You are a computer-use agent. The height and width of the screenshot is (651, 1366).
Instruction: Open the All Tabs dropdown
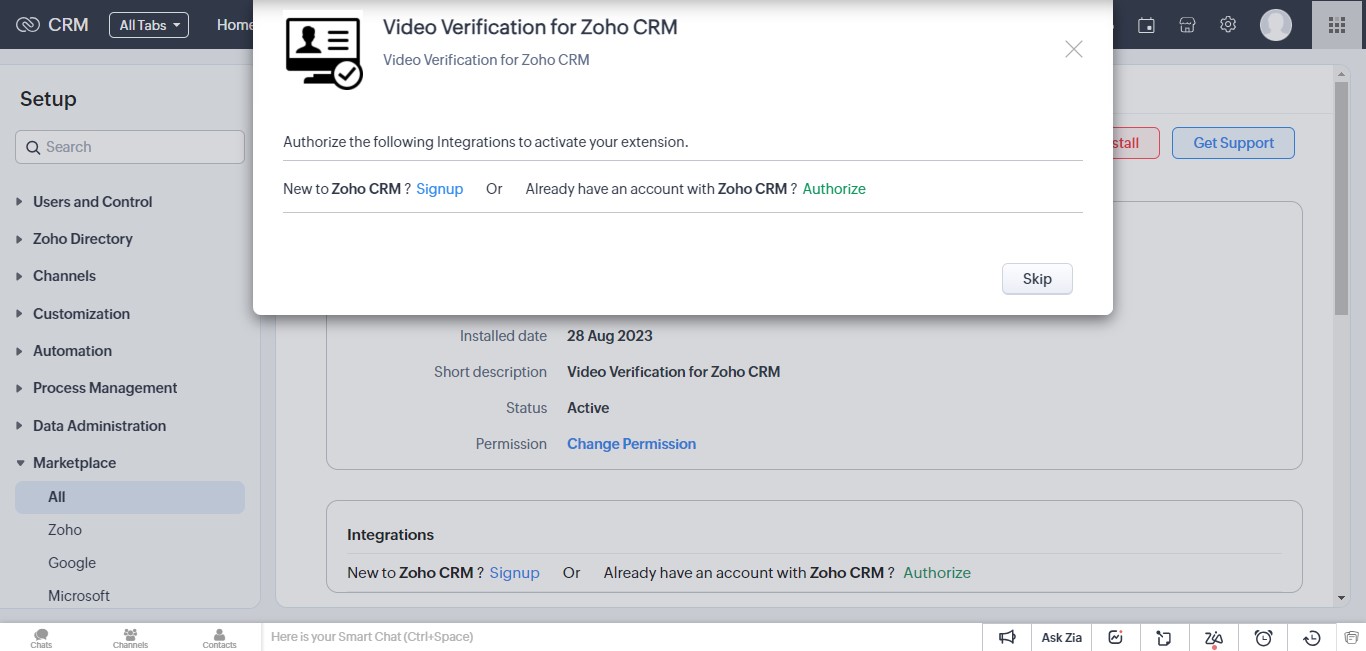tap(149, 25)
